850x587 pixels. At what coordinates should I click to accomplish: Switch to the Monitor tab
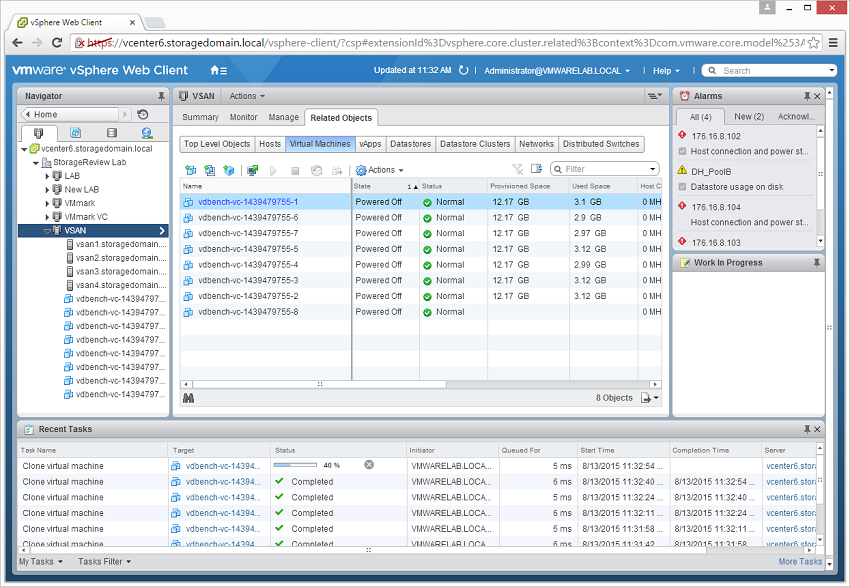click(243, 118)
